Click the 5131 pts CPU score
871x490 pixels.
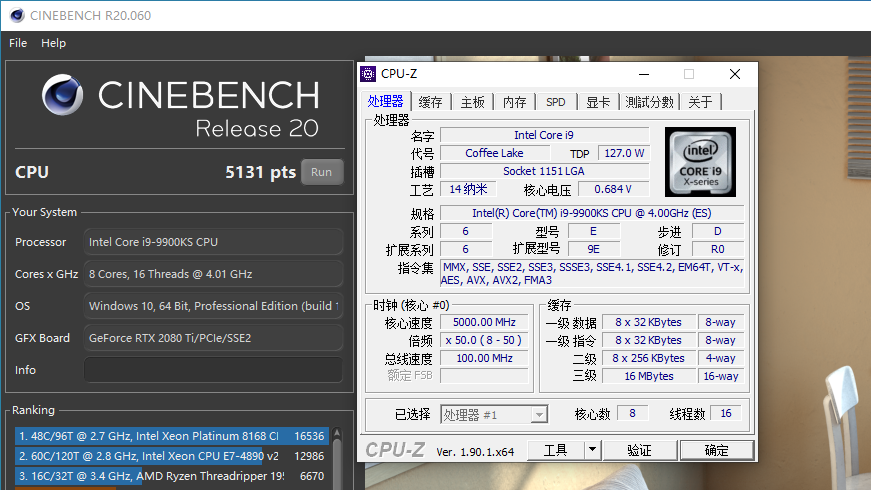point(260,172)
